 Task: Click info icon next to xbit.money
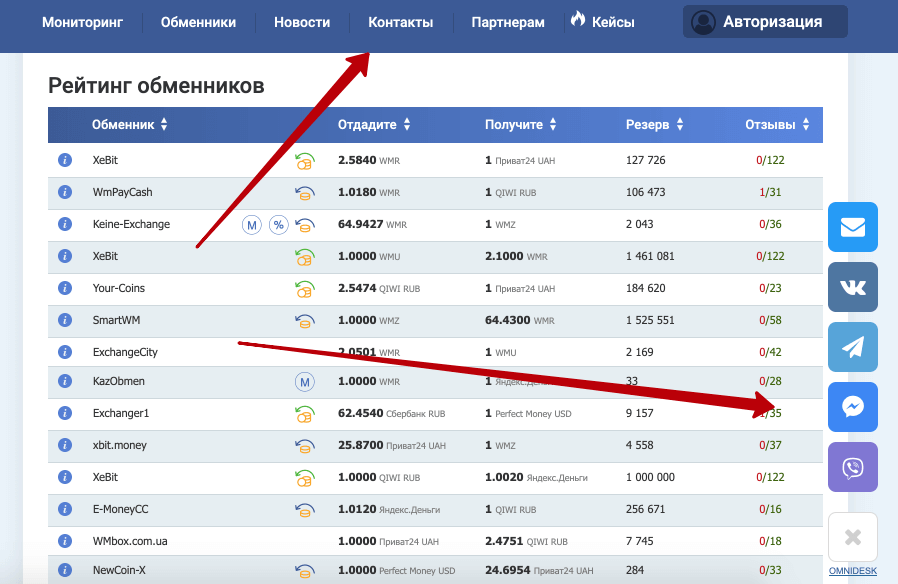[x=65, y=445]
